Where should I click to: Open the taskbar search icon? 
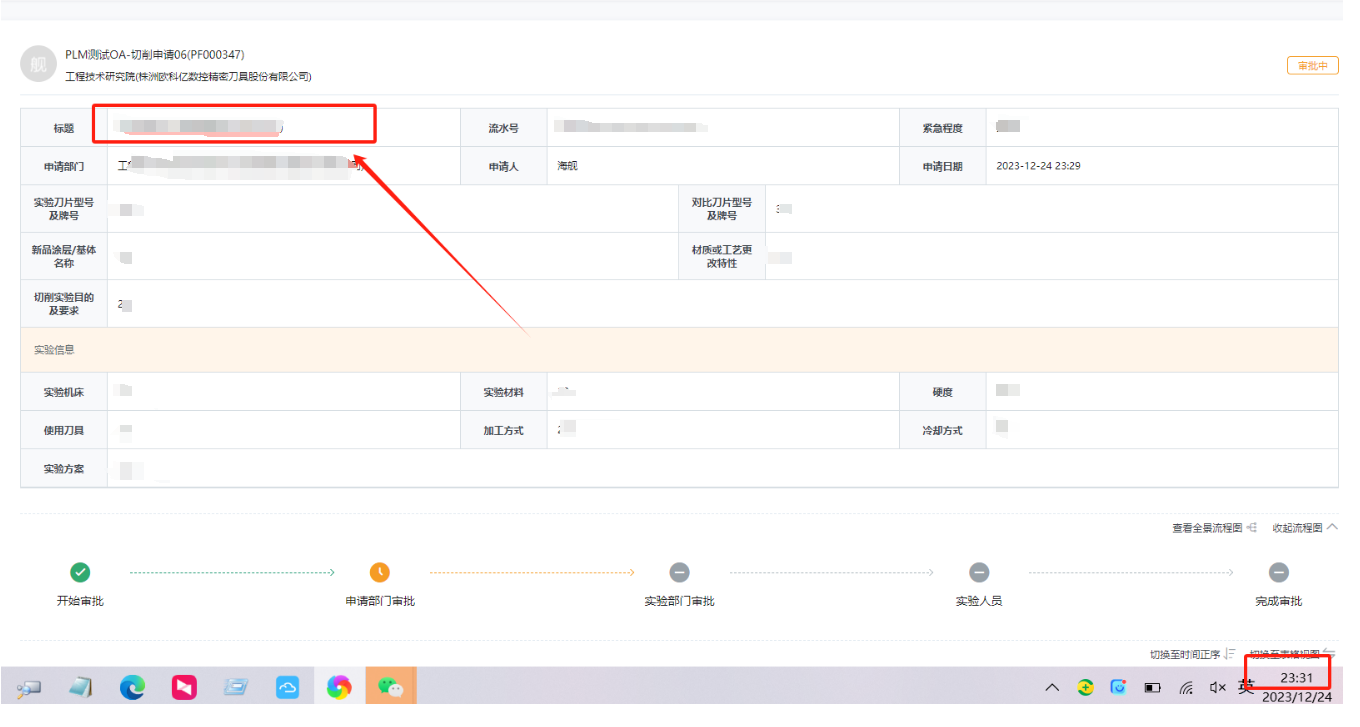point(29,687)
